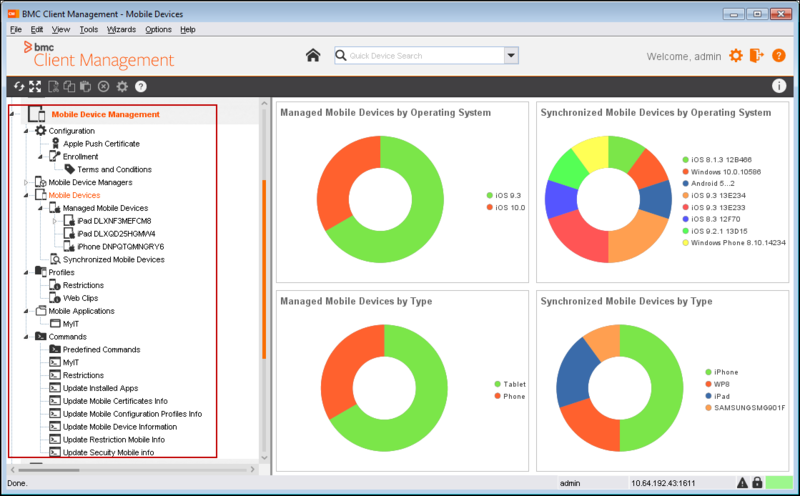The image size is (800, 496).
Task: Expand the Mobile Device Managers node
Action: tap(26, 182)
